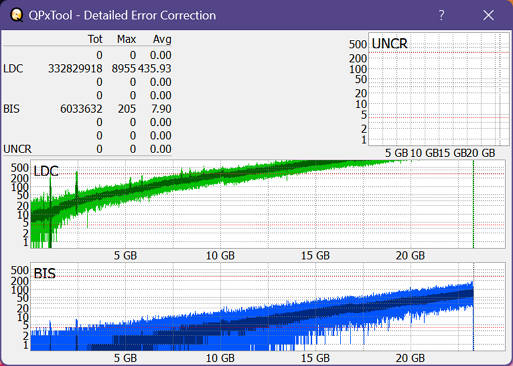Close the Detailed Error Correction window

[488, 15]
